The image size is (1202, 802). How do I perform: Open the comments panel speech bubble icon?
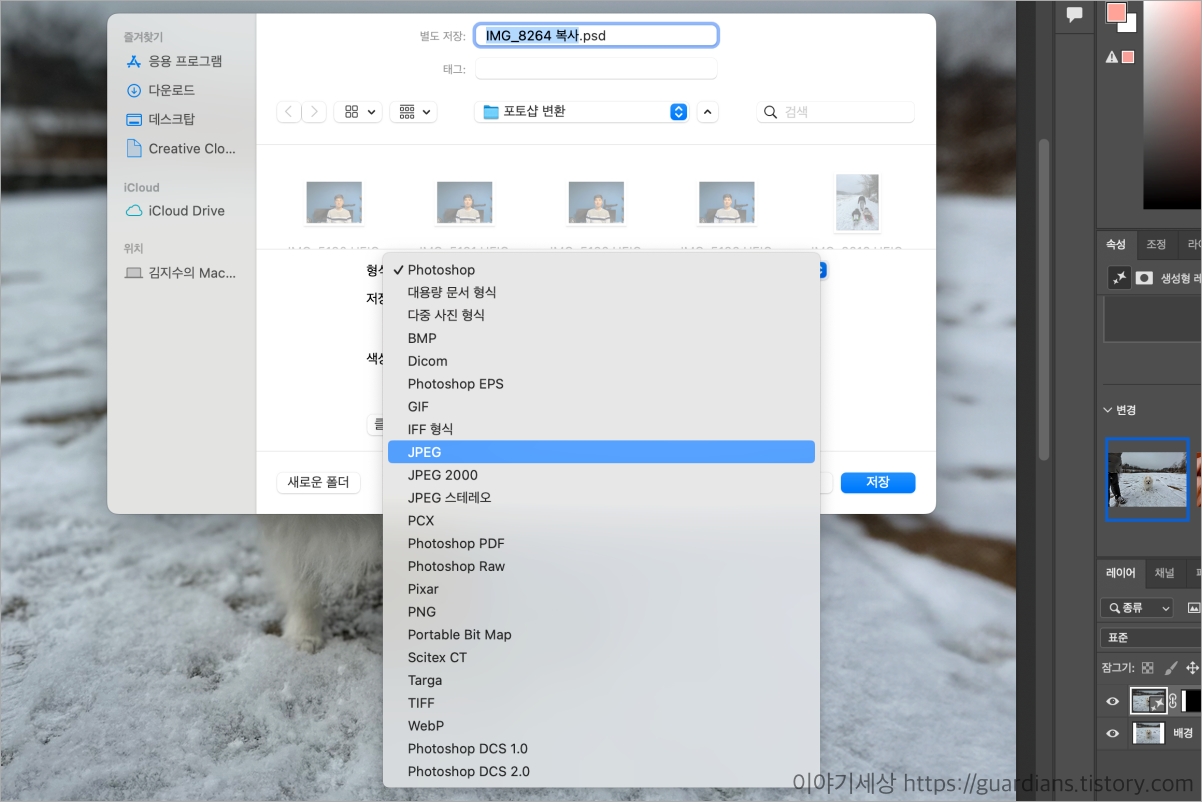[x=1075, y=14]
